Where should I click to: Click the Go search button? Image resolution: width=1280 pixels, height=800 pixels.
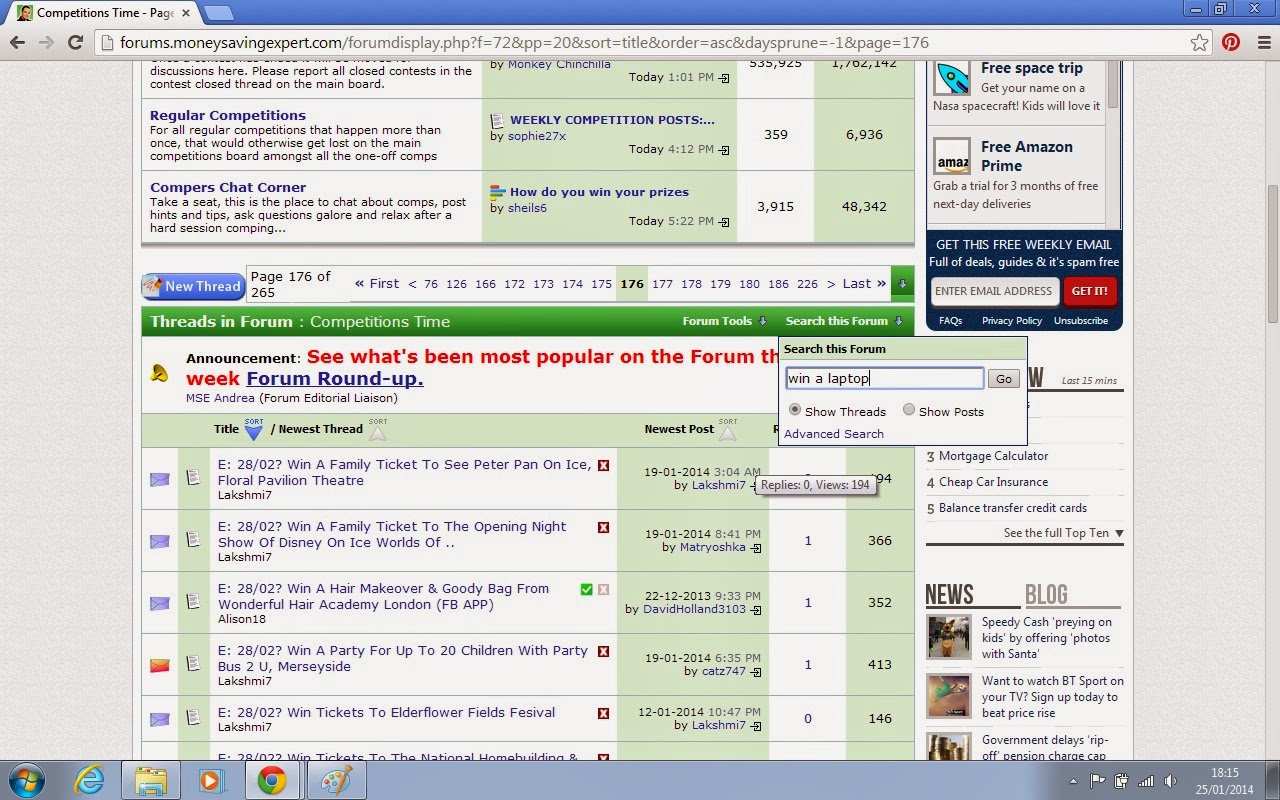pyautogui.click(x=1004, y=378)
